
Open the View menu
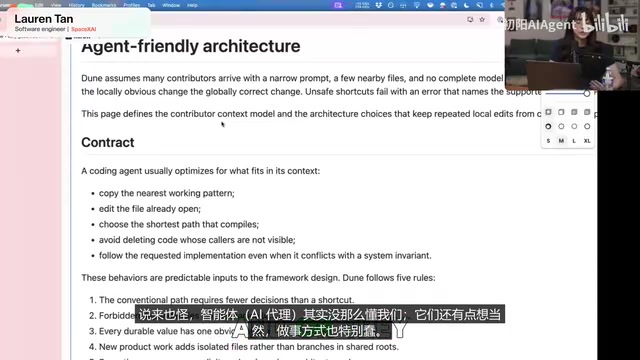[56, 5]
